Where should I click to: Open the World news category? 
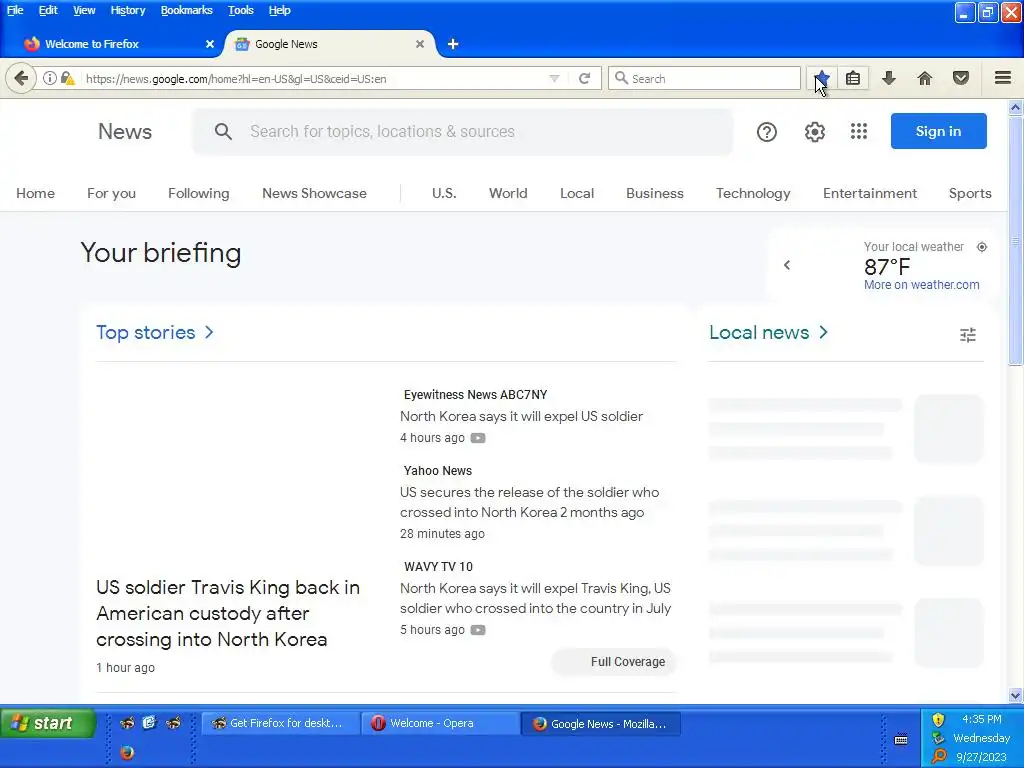508,193
